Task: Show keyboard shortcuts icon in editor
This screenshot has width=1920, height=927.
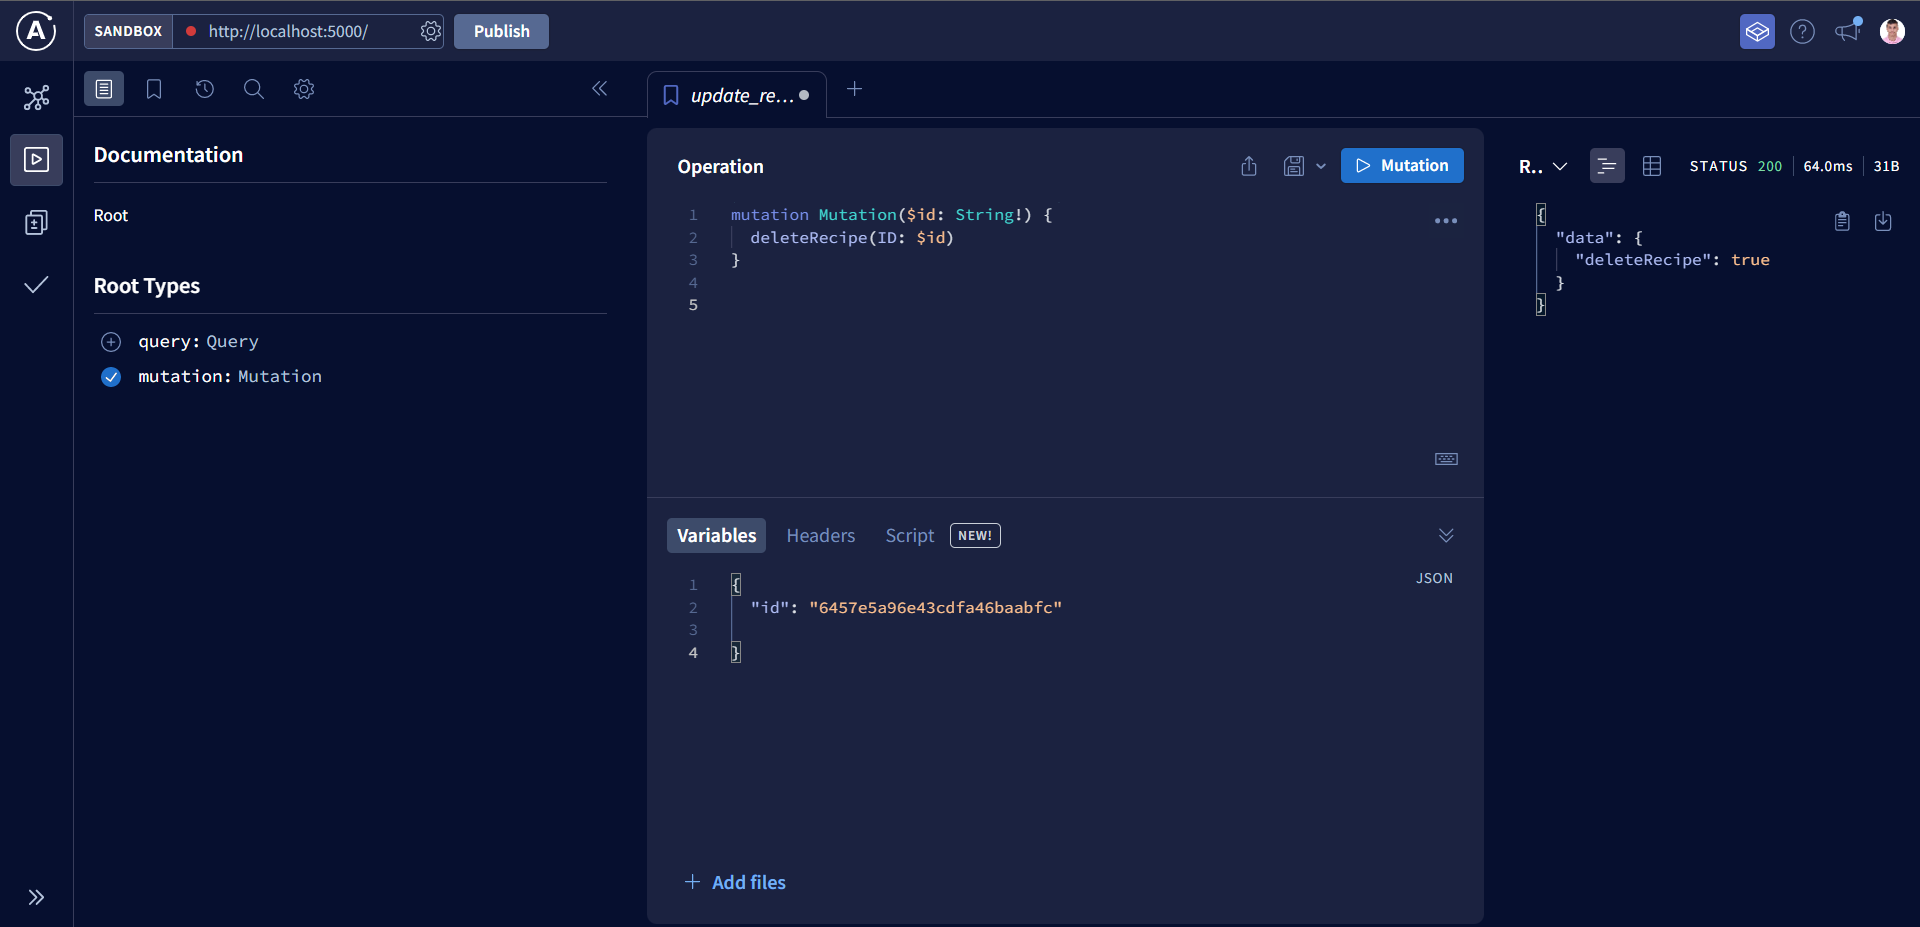Action: (1446, 459)
